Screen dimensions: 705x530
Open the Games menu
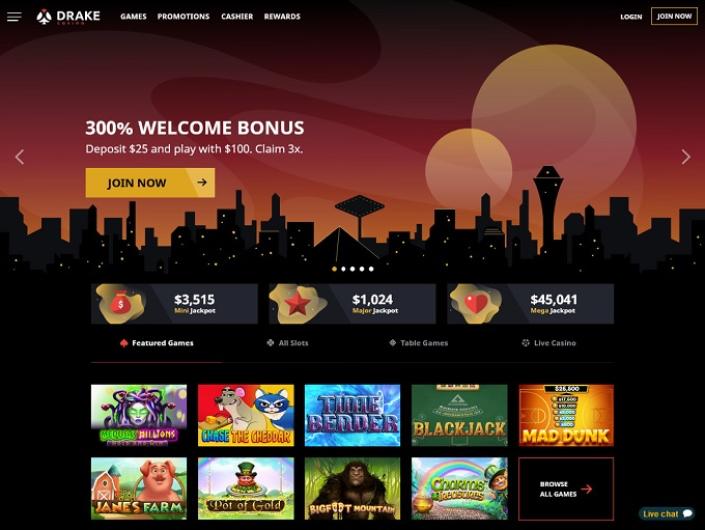134,17
